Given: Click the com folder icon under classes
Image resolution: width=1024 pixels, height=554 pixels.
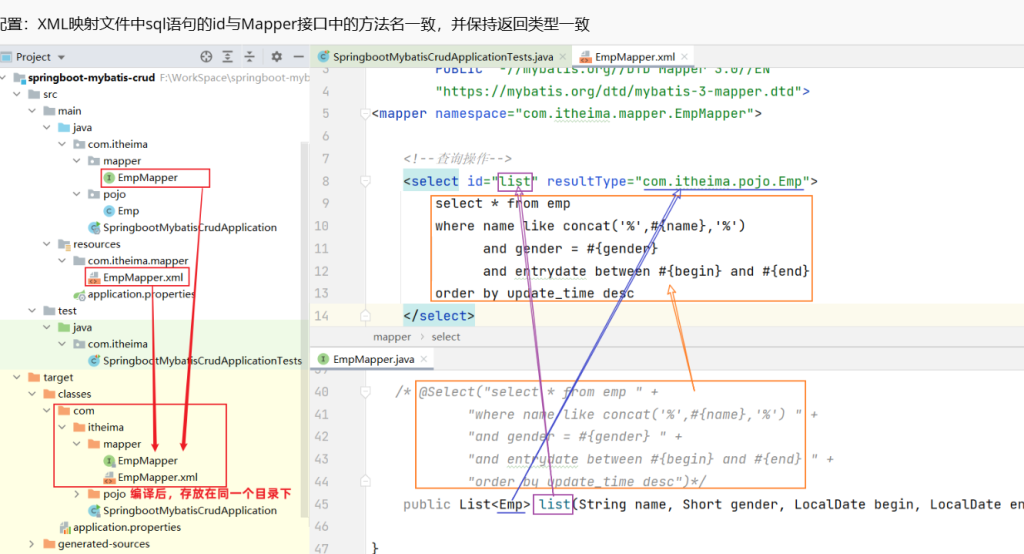Looking at the screenshot, I should (x=64, y=411).
